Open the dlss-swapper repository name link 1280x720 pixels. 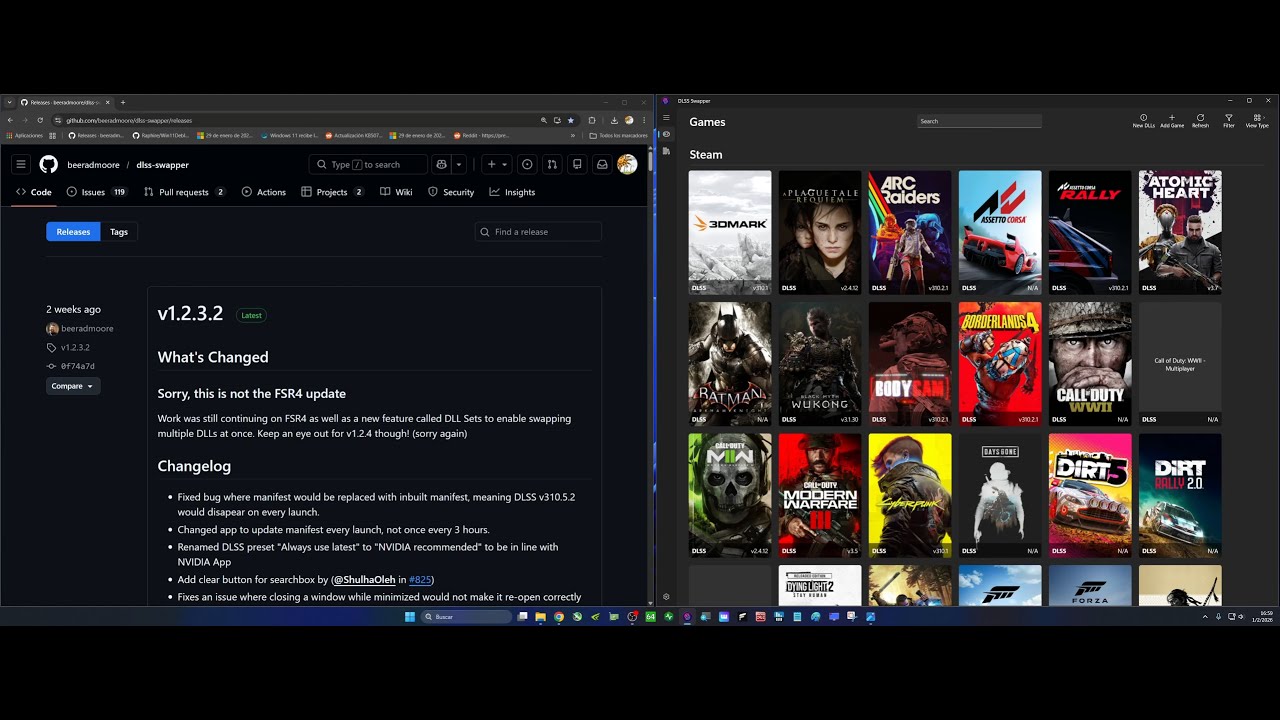click(163, 165)
